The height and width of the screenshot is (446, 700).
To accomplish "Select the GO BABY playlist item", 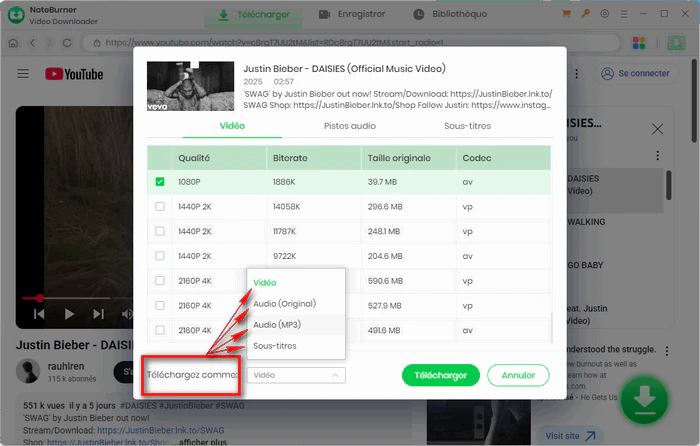I will (585, 265).
